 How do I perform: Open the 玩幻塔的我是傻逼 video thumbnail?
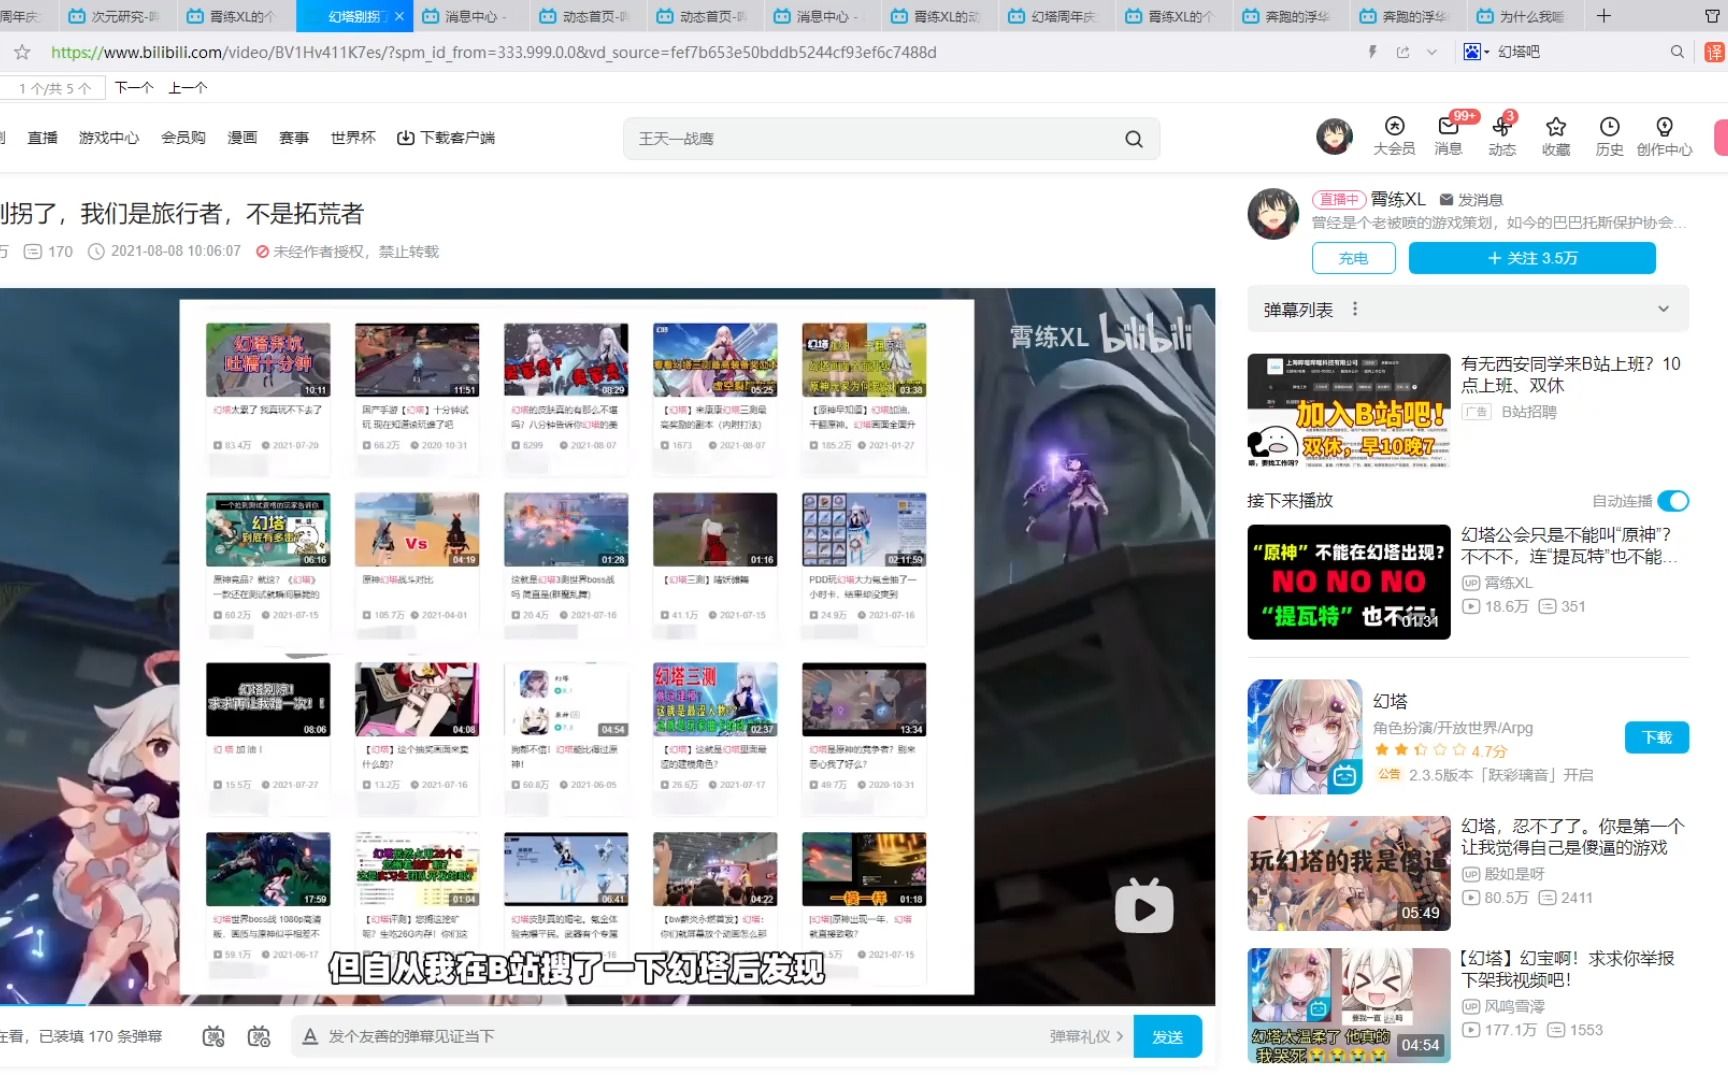[x=1349, y=874]
